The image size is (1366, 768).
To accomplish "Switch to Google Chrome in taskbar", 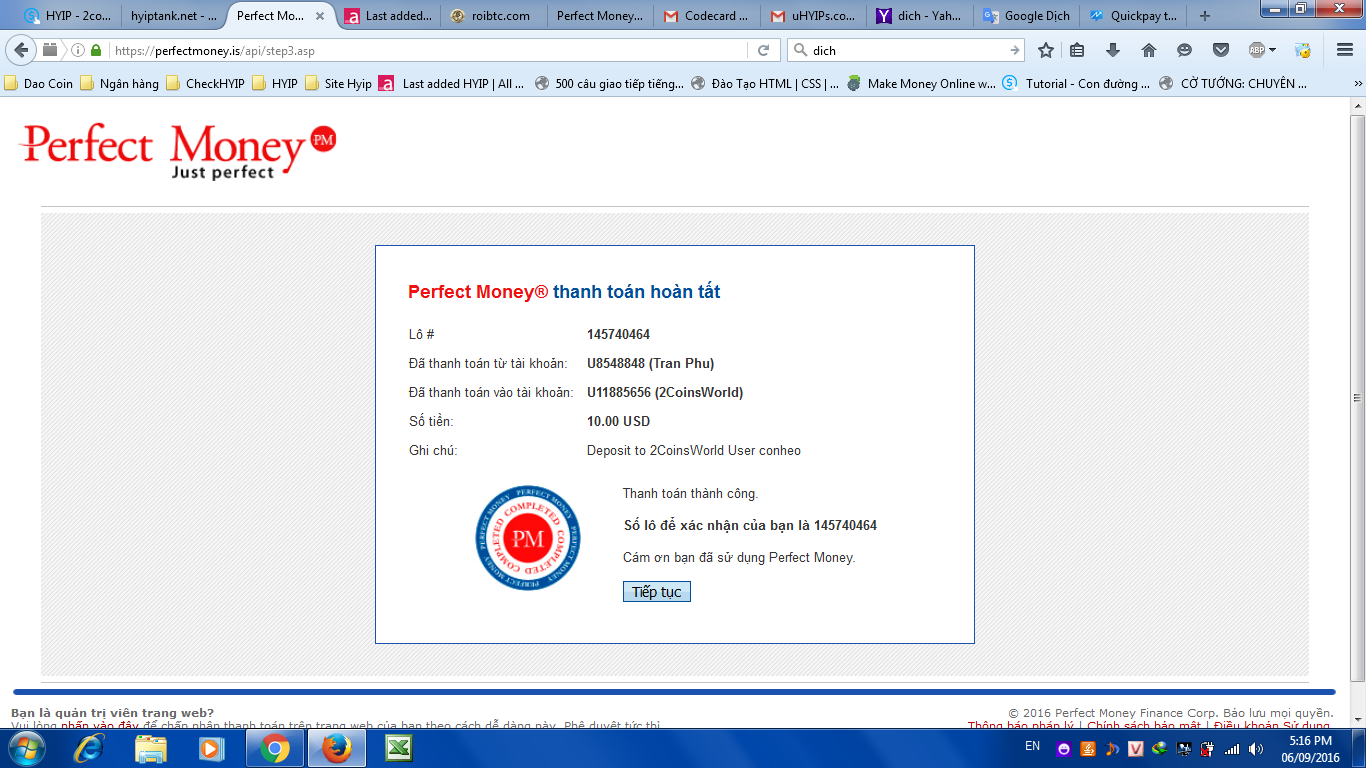I will (274, 748).
